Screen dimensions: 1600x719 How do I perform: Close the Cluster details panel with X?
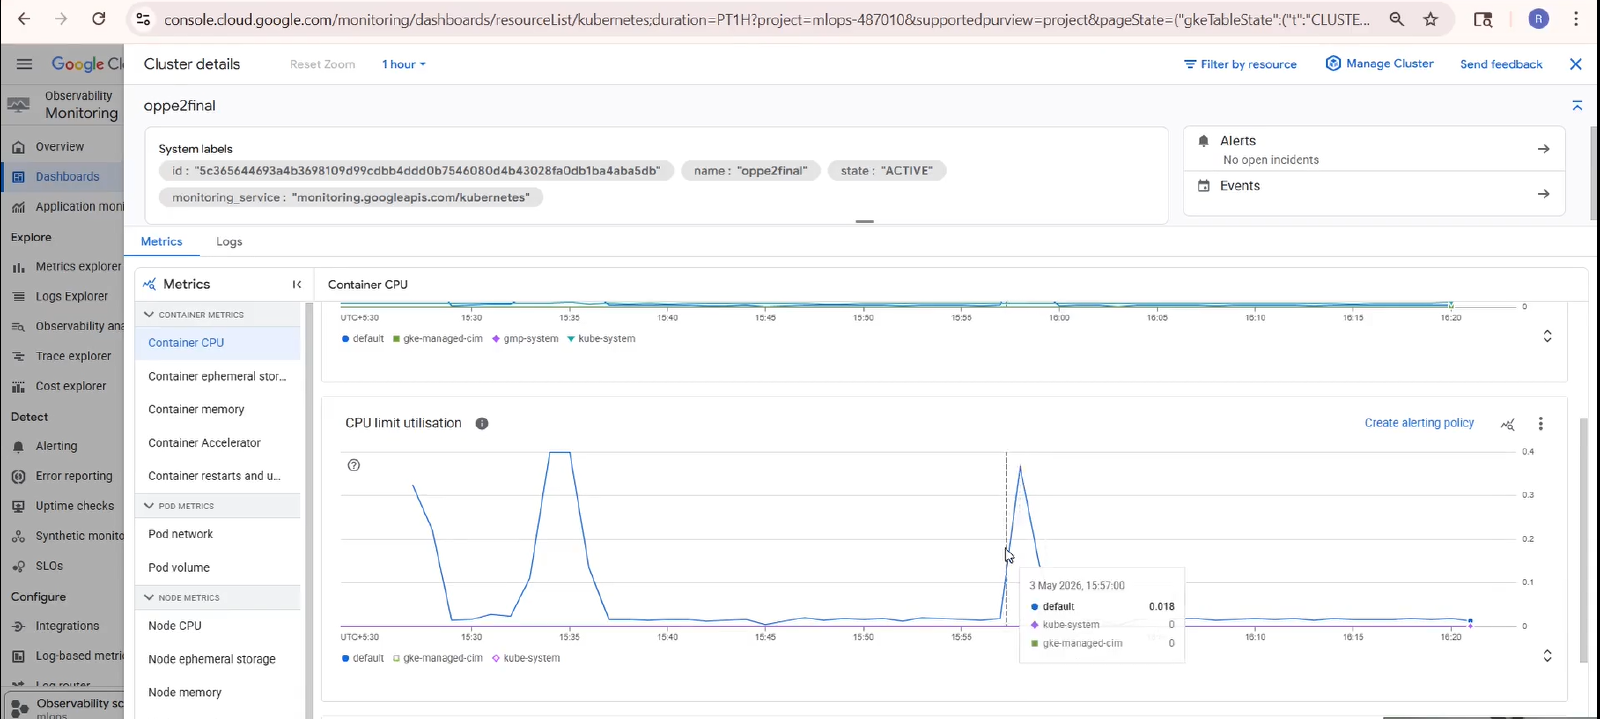pos(1576,64)
